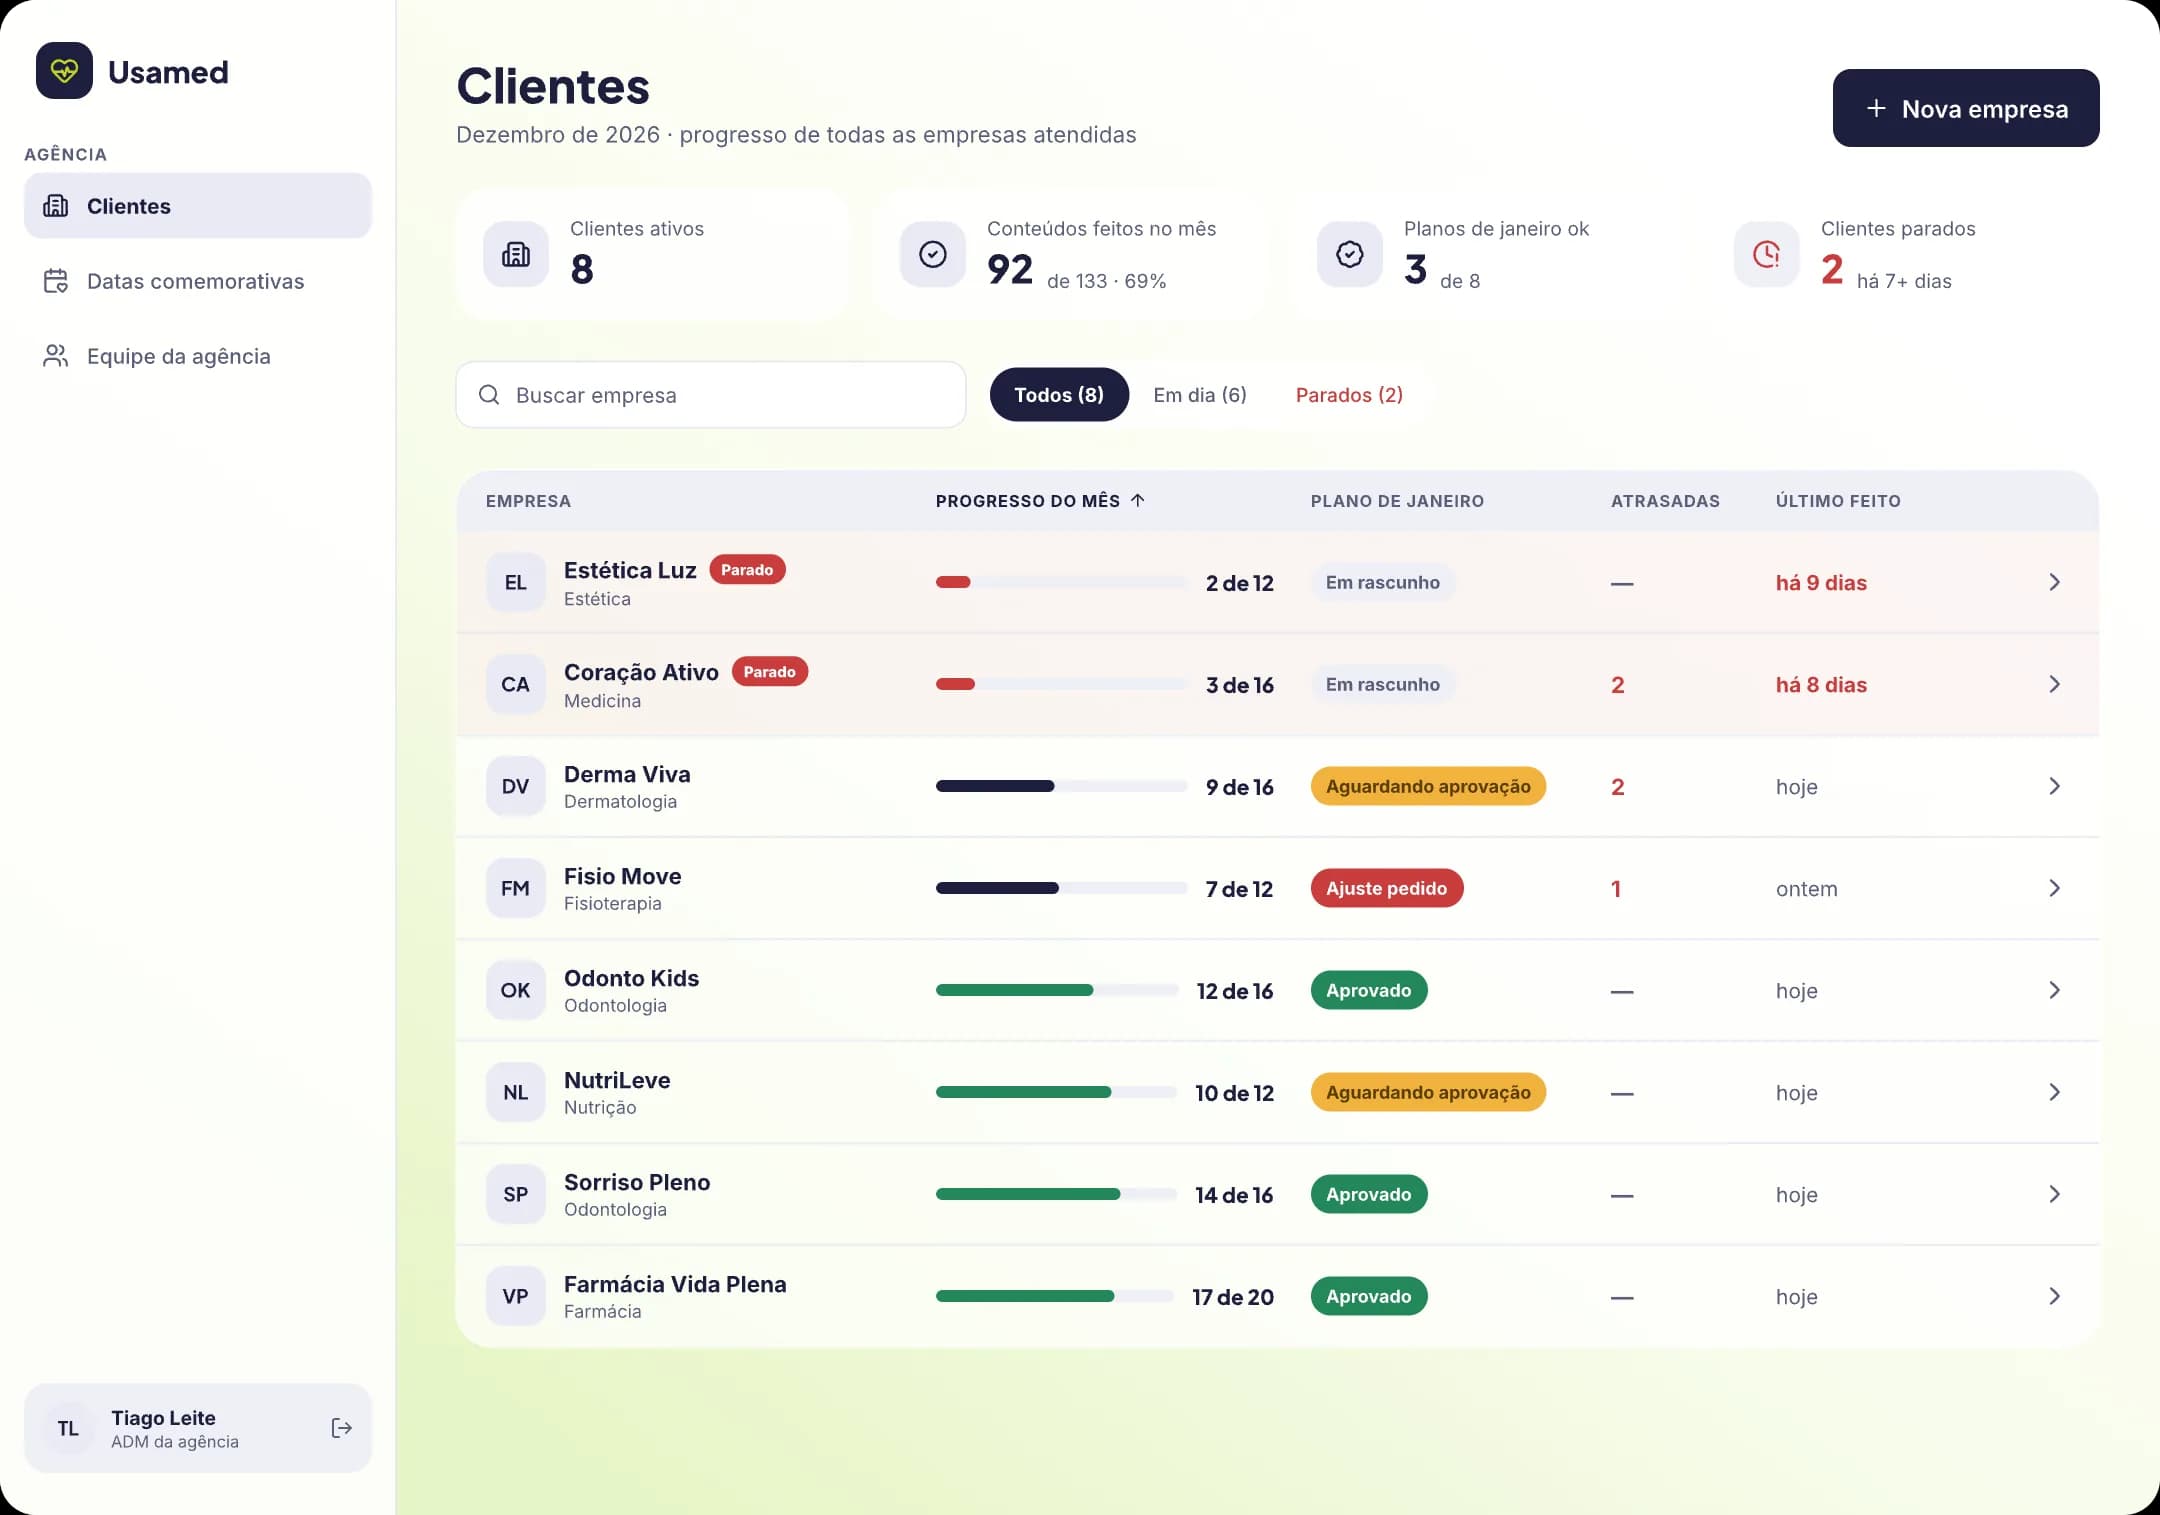Image resolution: width=2160 pixels, height=1515 pixels.
Task: Click the Nova empresa button
Action: click(x=1966, y=108)
